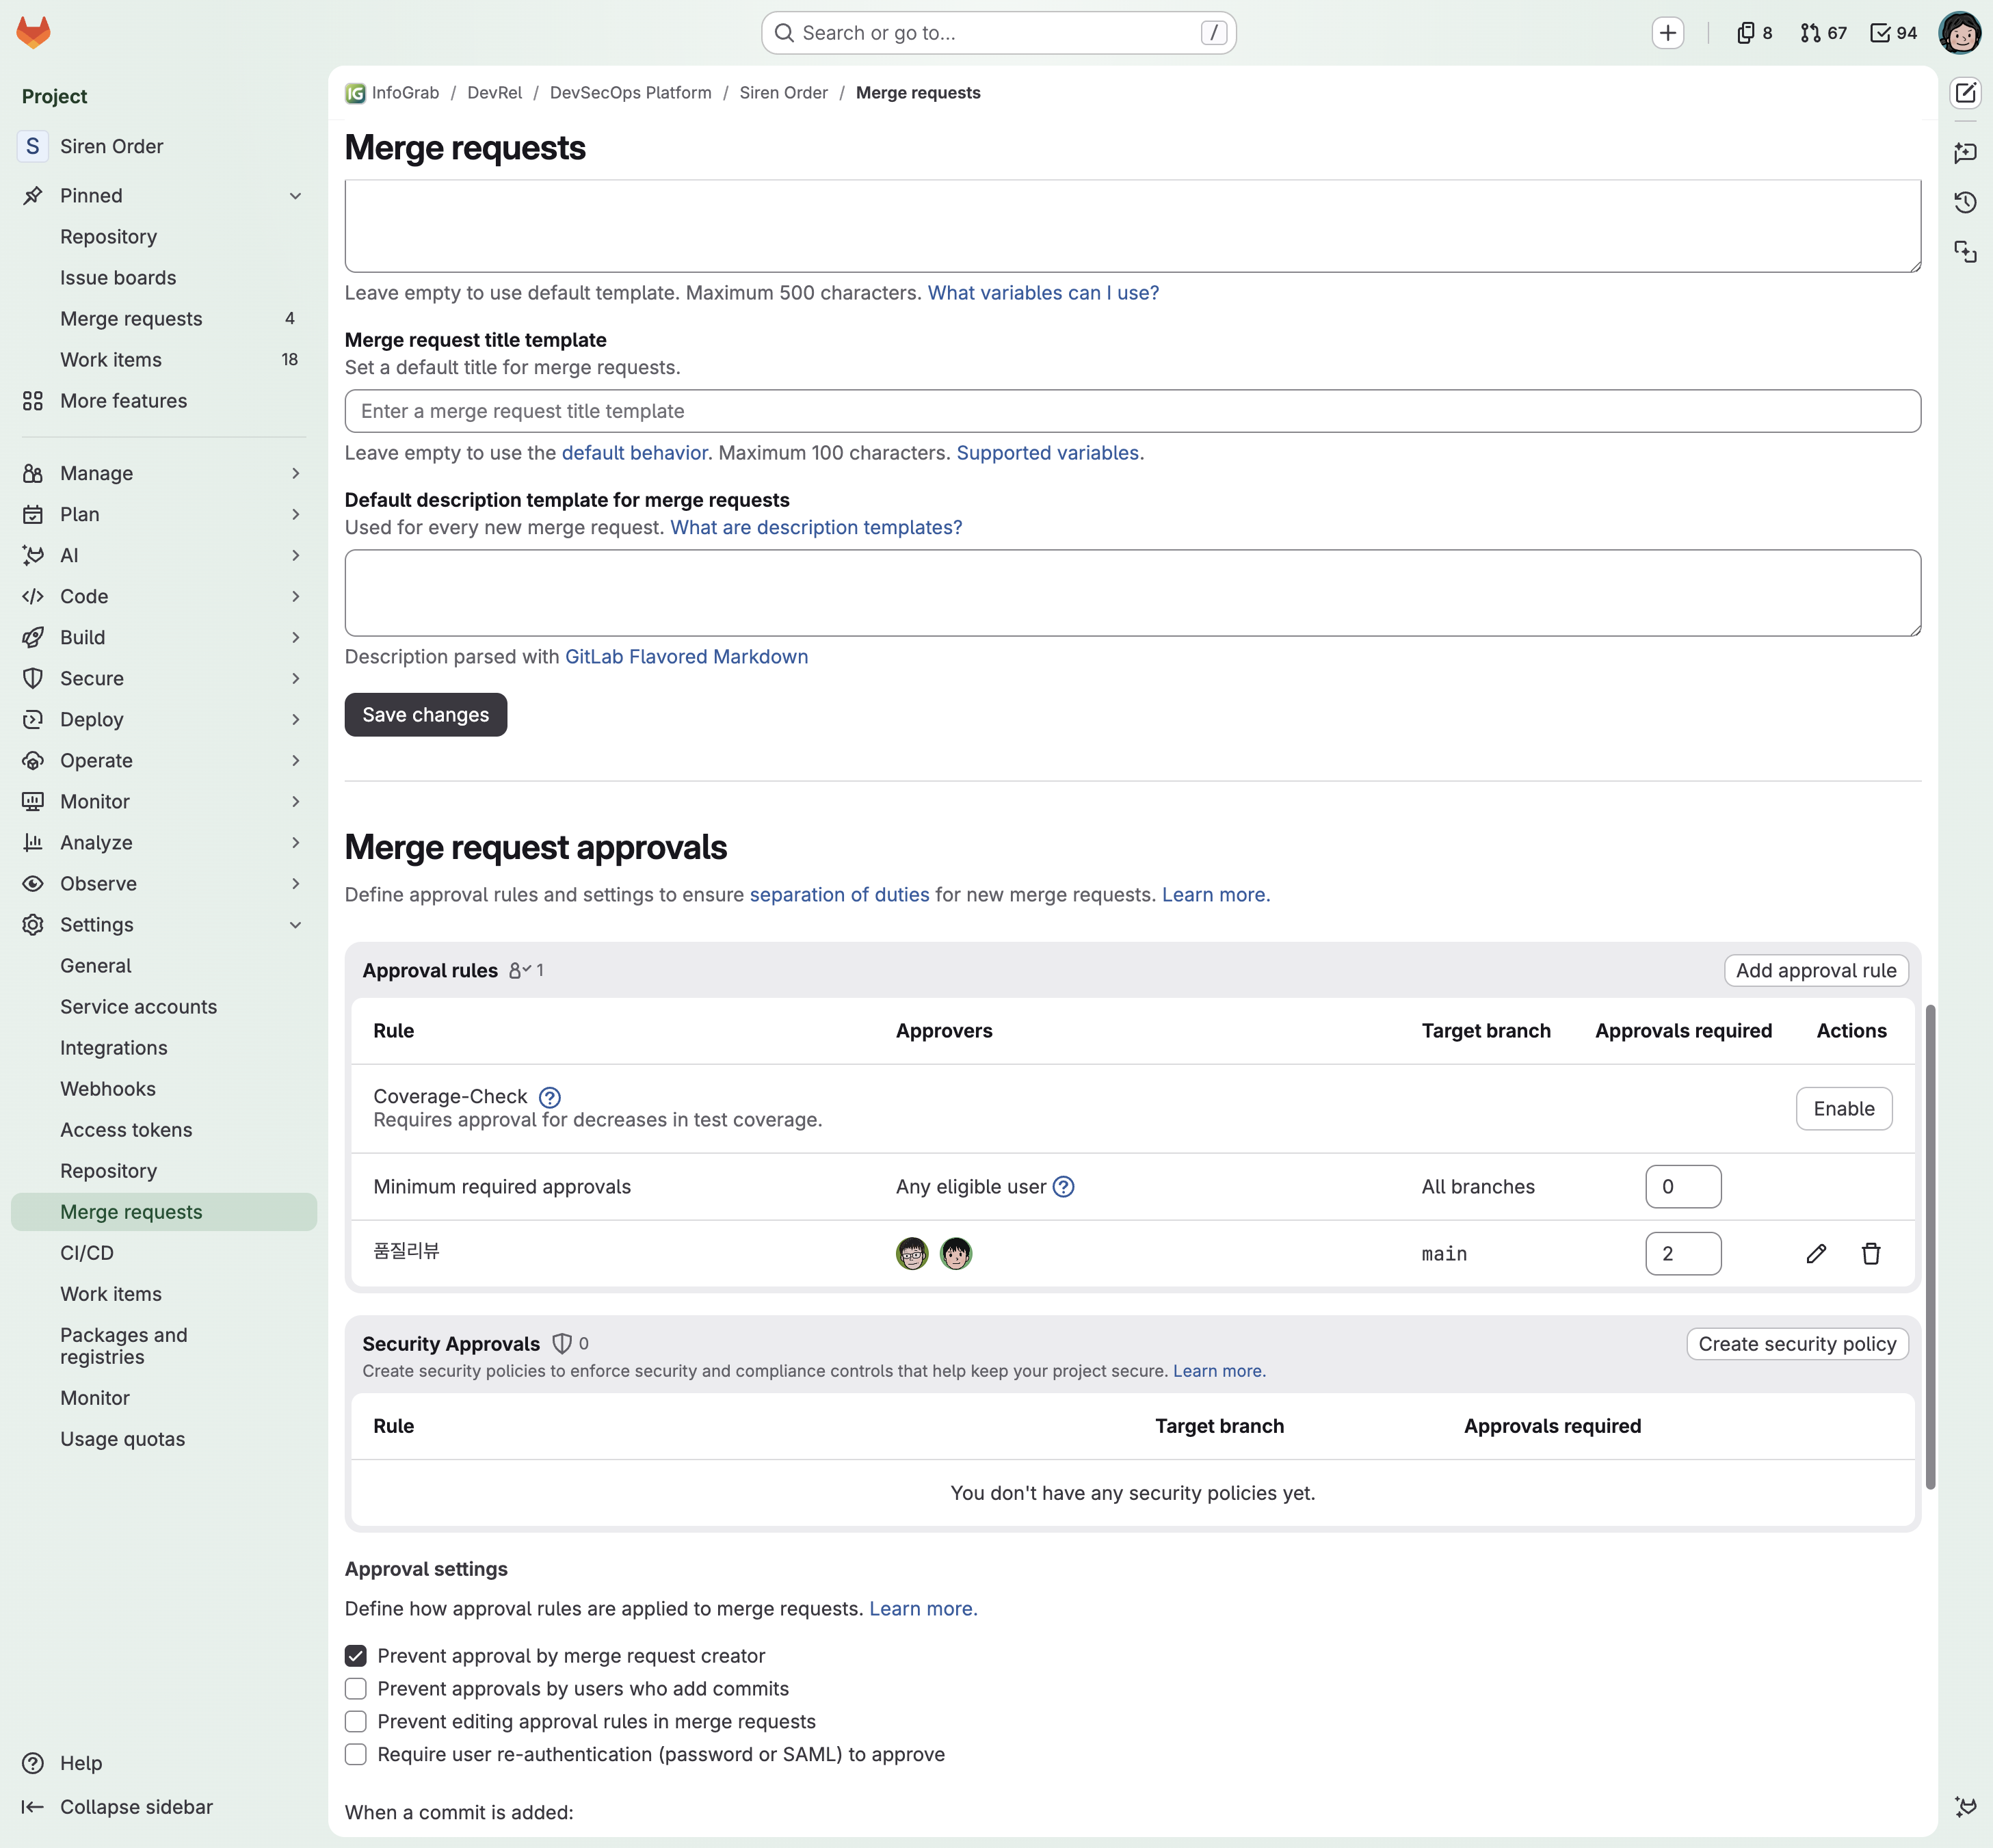The height and width of the screenshot is (1848, 1993).
Task: Open the recent history icon in right rail
Action: pos(1965,202)
